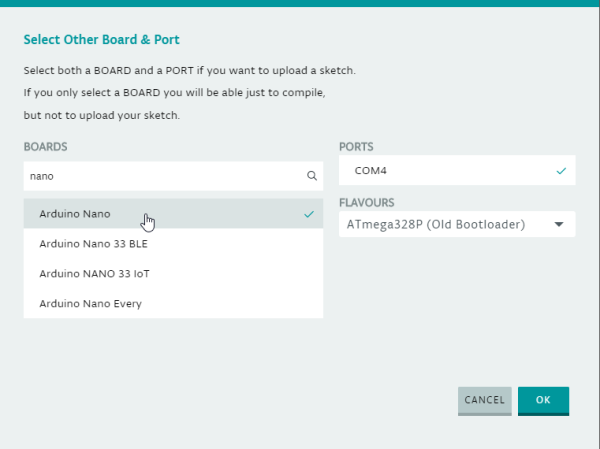The width and height of the screenshot is (600, 449).
Task: Click the BOARDS section heading
Action: point(46,147)
